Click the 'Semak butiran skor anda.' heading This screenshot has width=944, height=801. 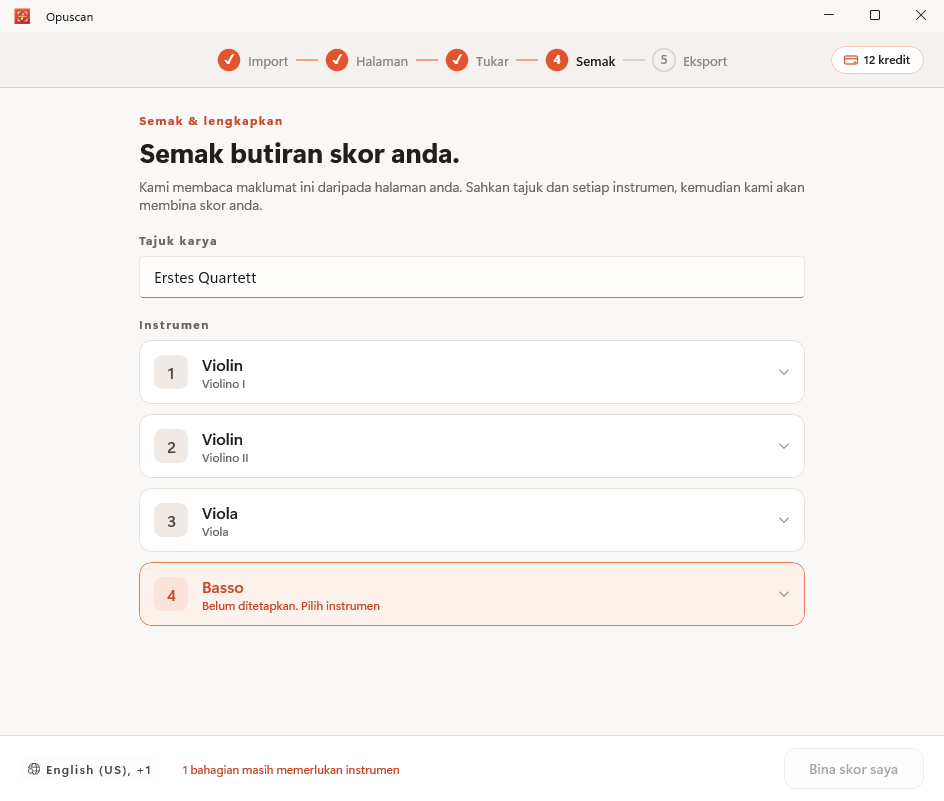[299, 154]
